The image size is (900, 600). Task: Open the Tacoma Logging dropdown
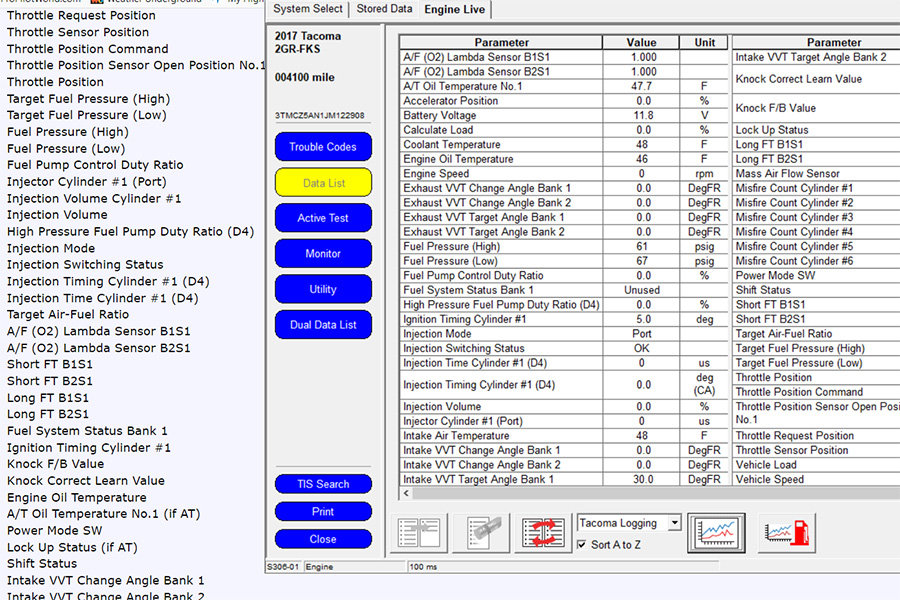[x=674, y=522]
